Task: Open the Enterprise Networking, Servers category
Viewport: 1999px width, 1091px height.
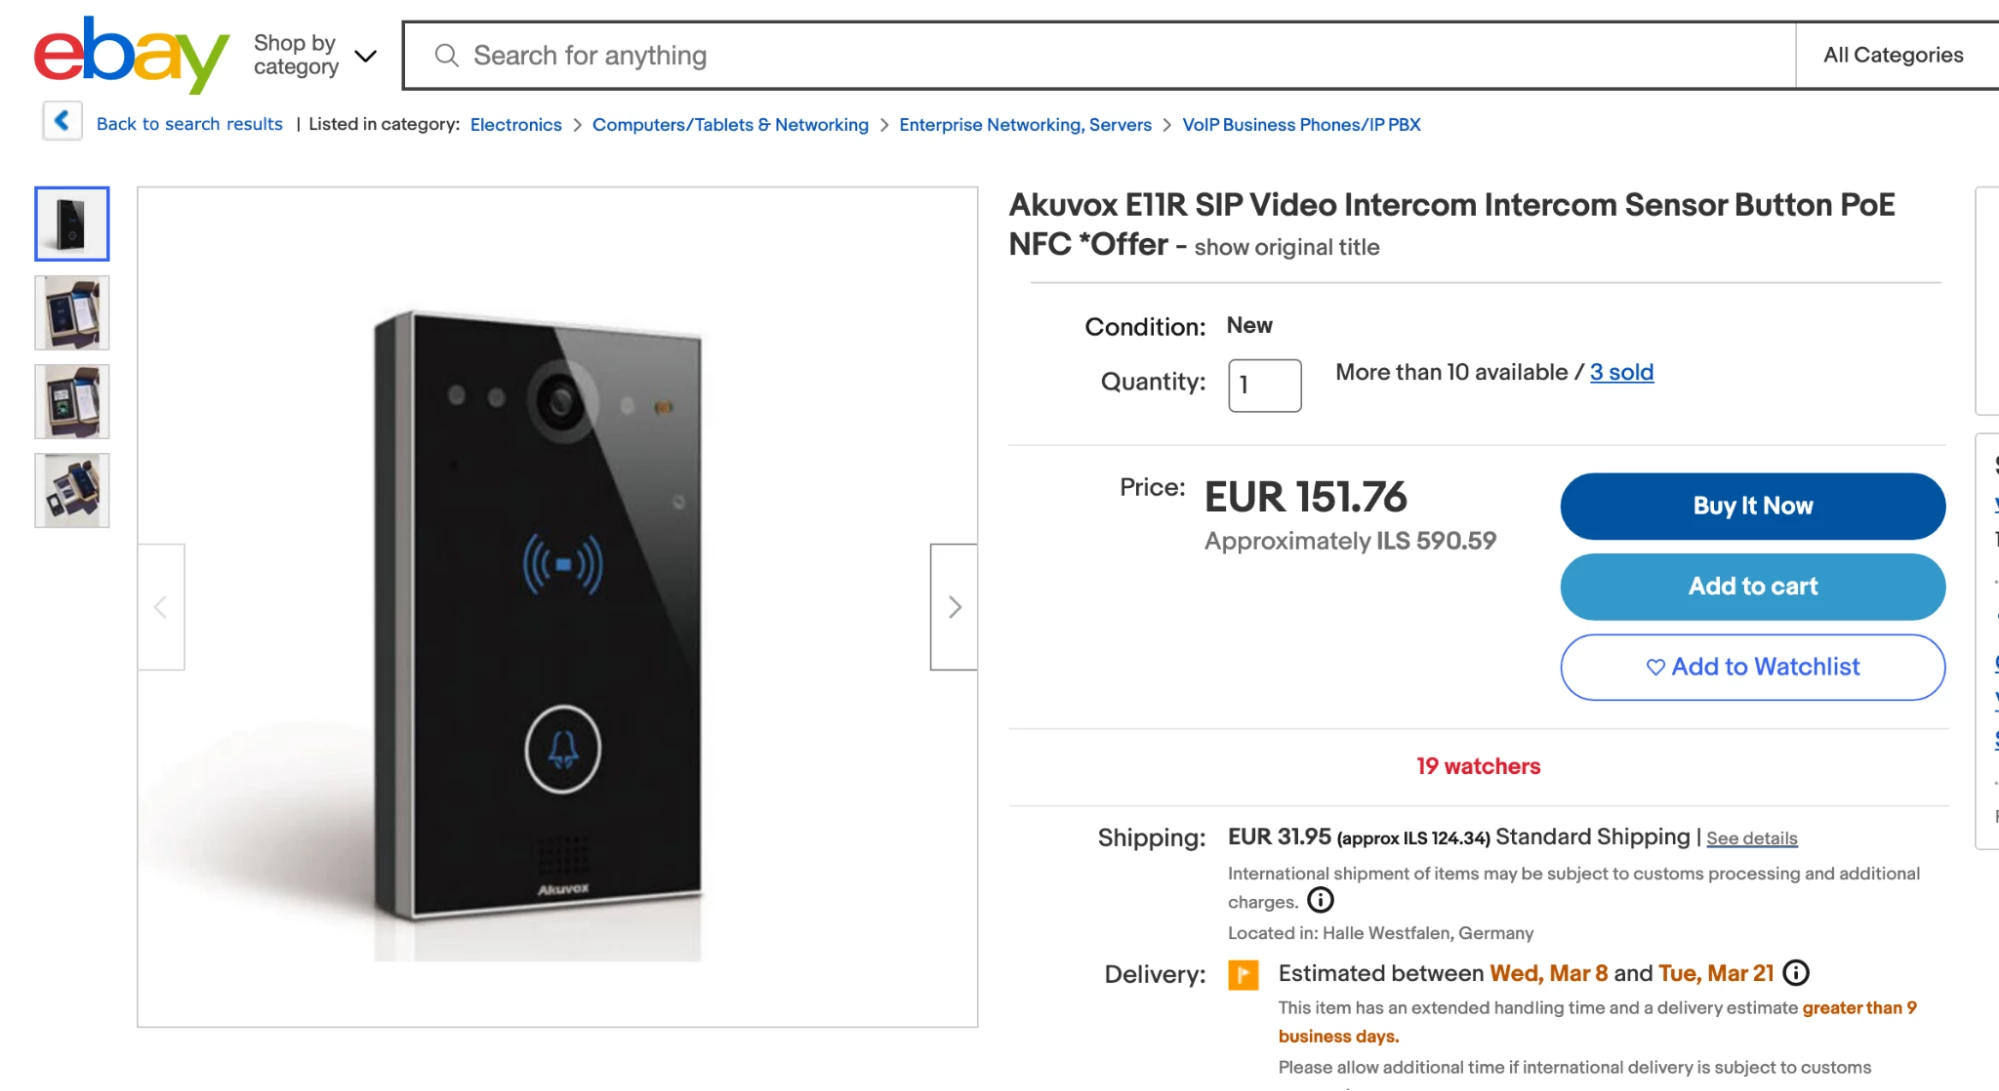Action: coord(1025,124)
